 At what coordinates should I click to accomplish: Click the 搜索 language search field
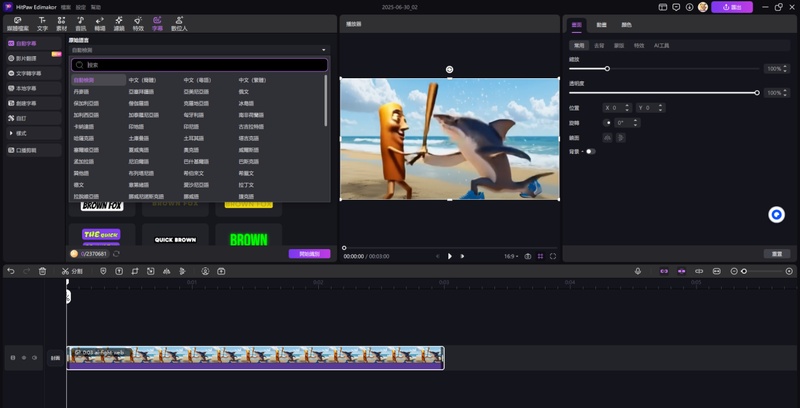[200, 65]
